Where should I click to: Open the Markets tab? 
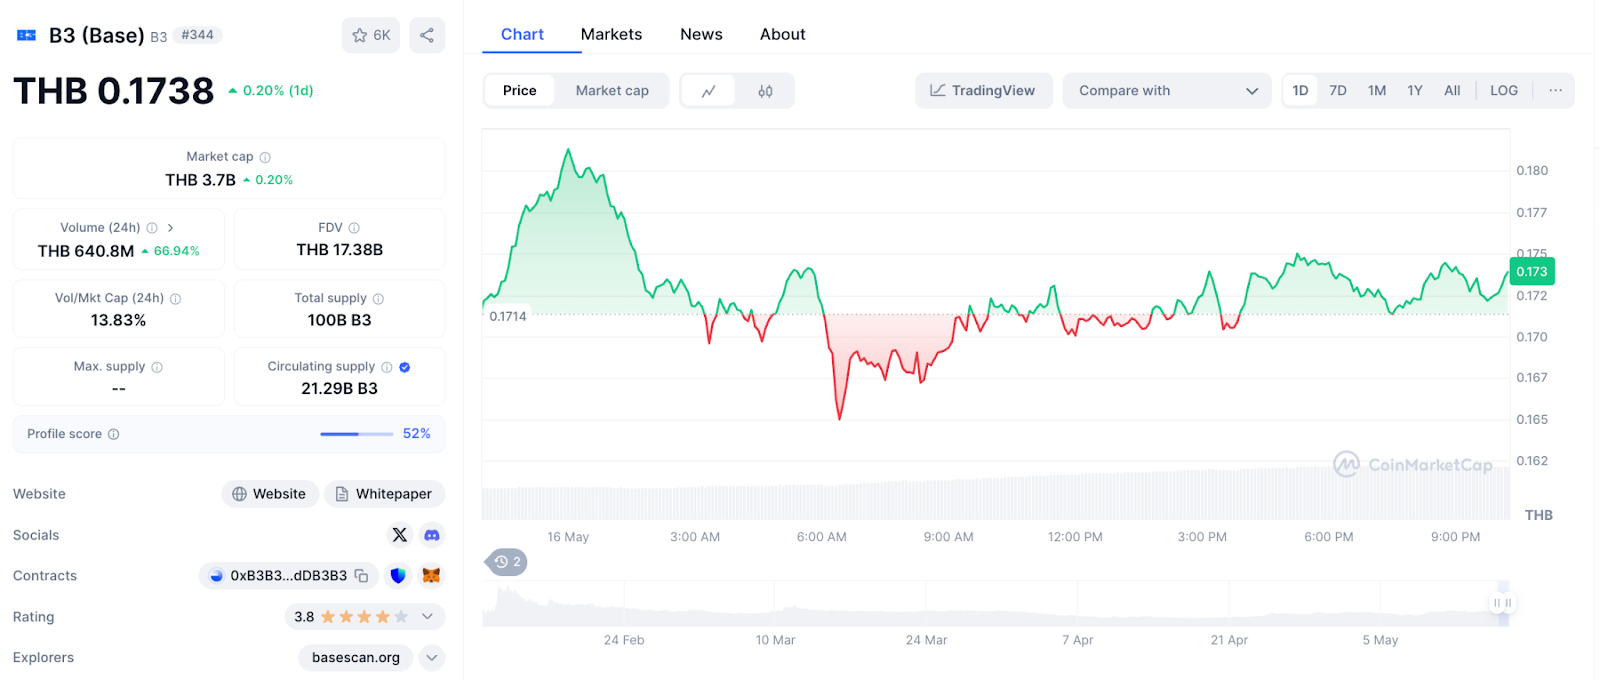tap(611, 34)
